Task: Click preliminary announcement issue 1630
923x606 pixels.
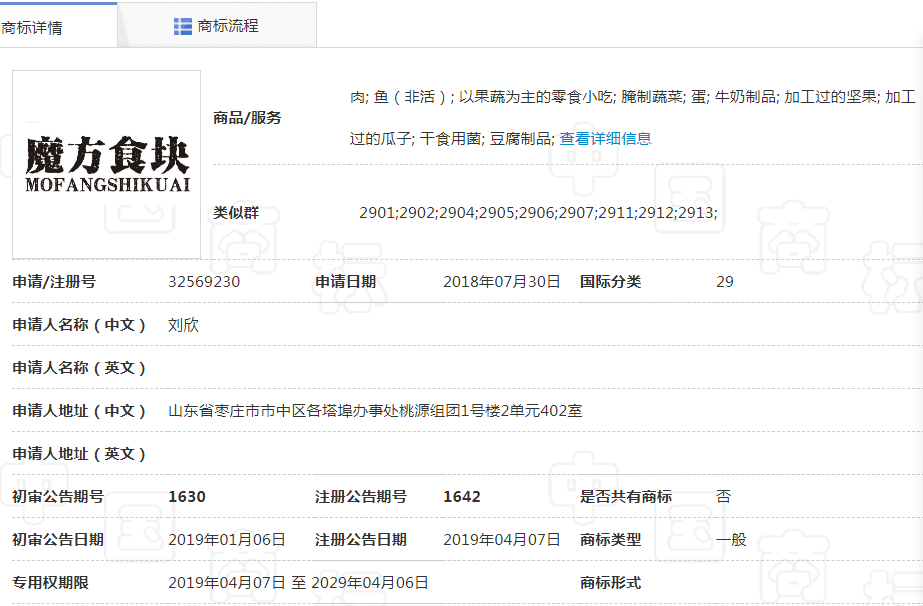Action: tap(187, 497)
